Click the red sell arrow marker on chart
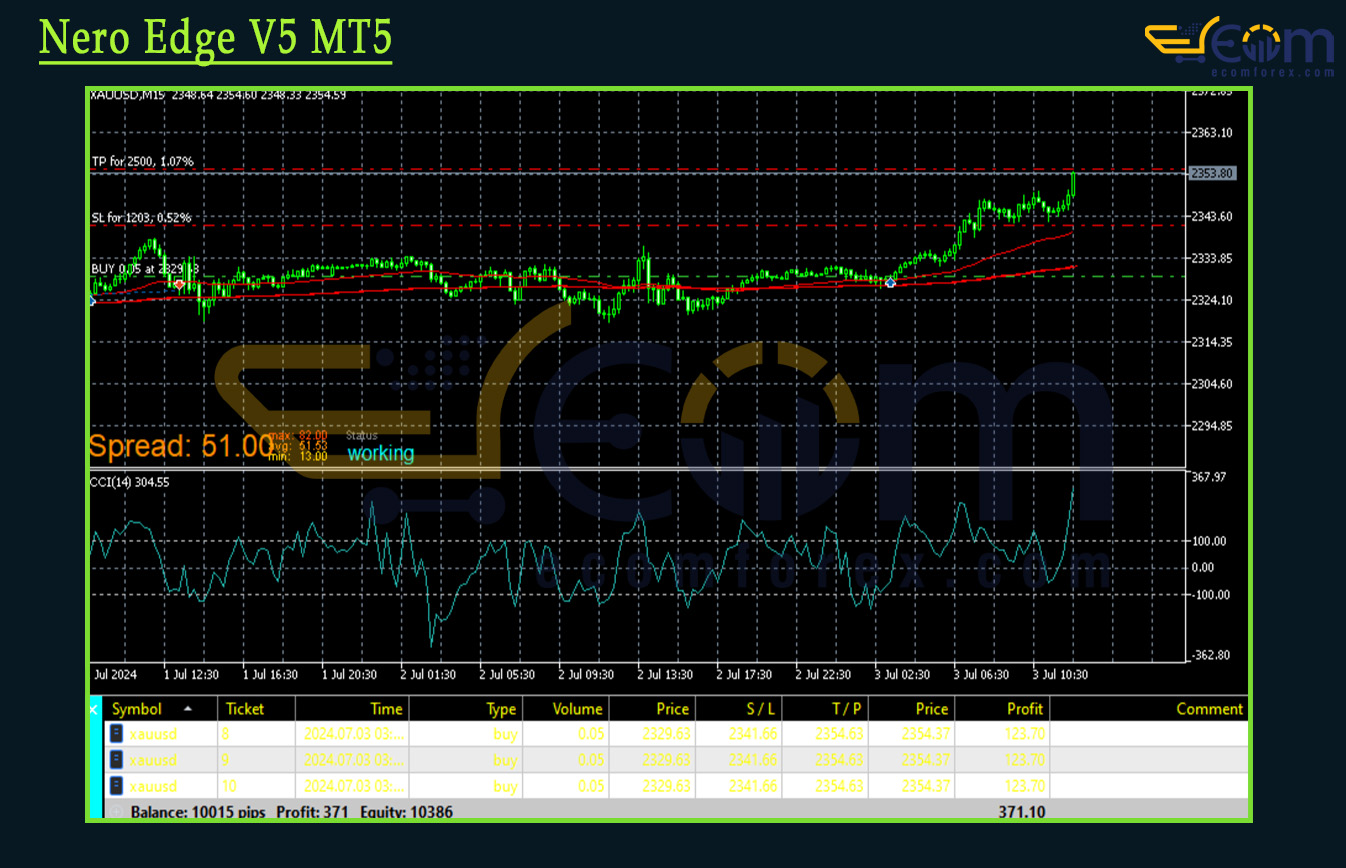 point(179,285)
